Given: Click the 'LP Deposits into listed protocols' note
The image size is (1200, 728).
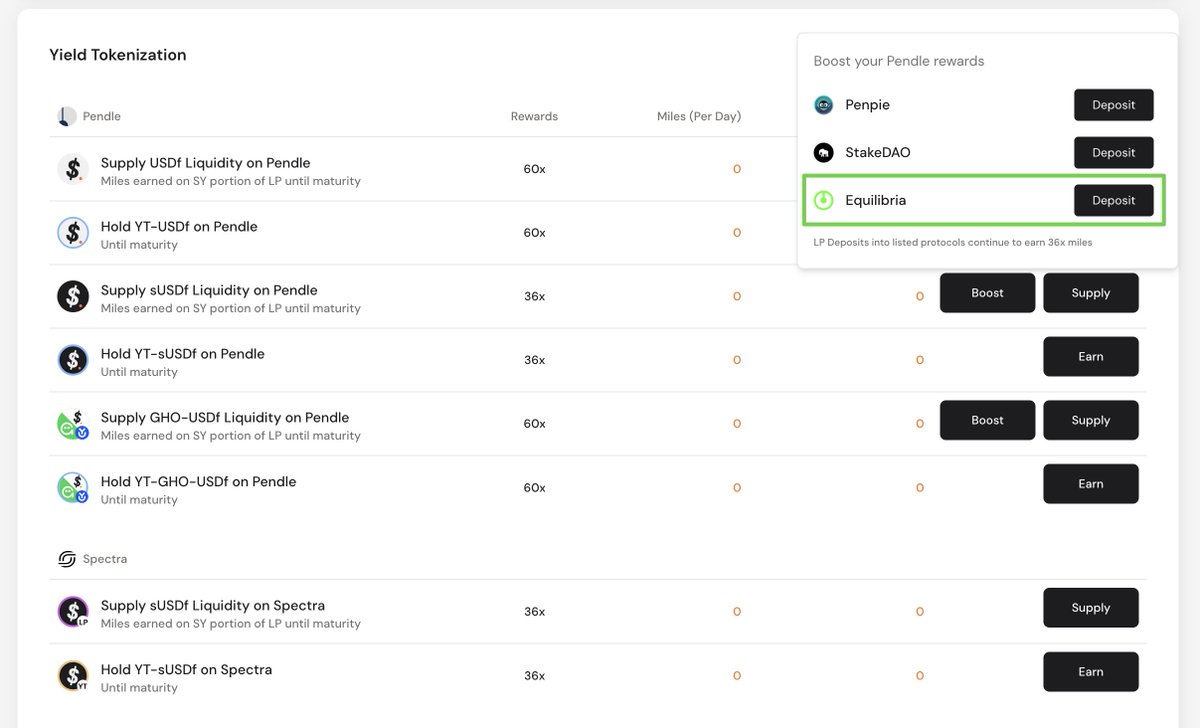Looking at the screenshot, I should pos(952,243).
